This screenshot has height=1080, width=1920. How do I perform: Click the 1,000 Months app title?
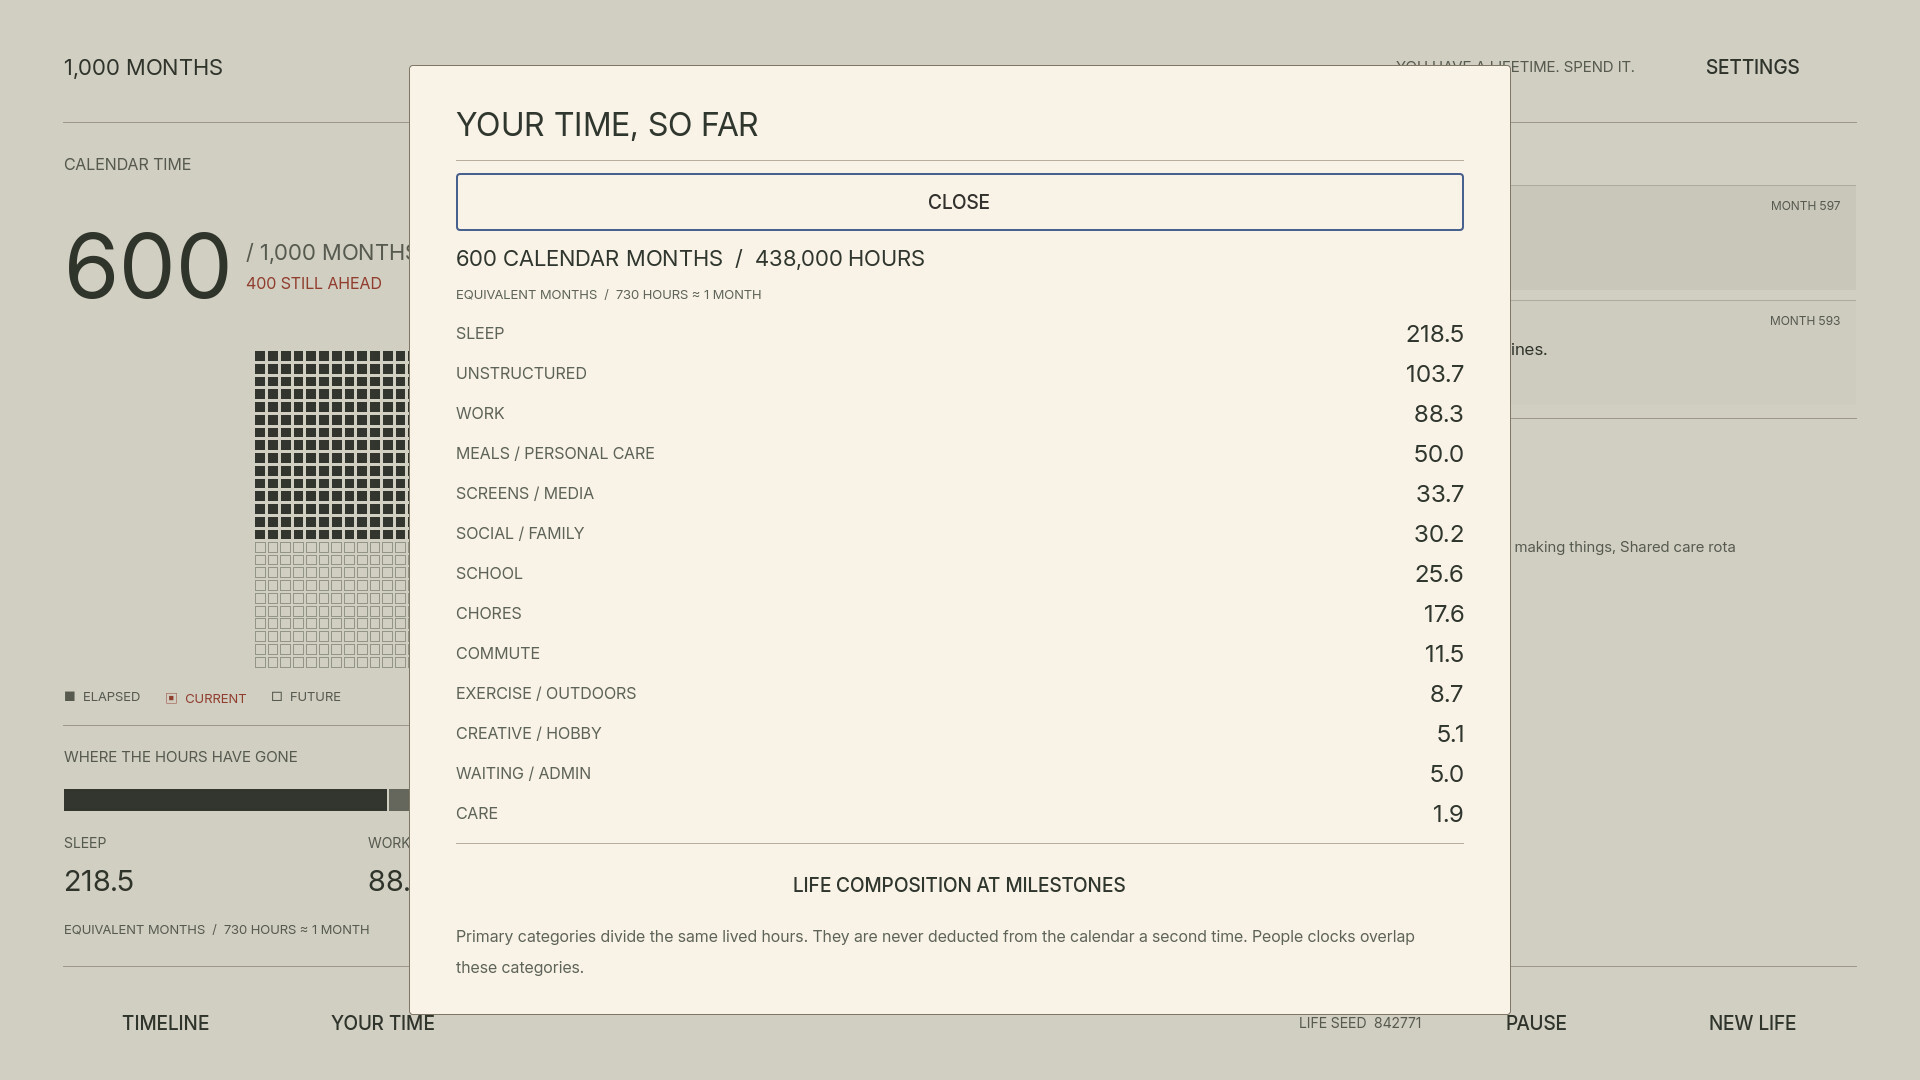143,67
